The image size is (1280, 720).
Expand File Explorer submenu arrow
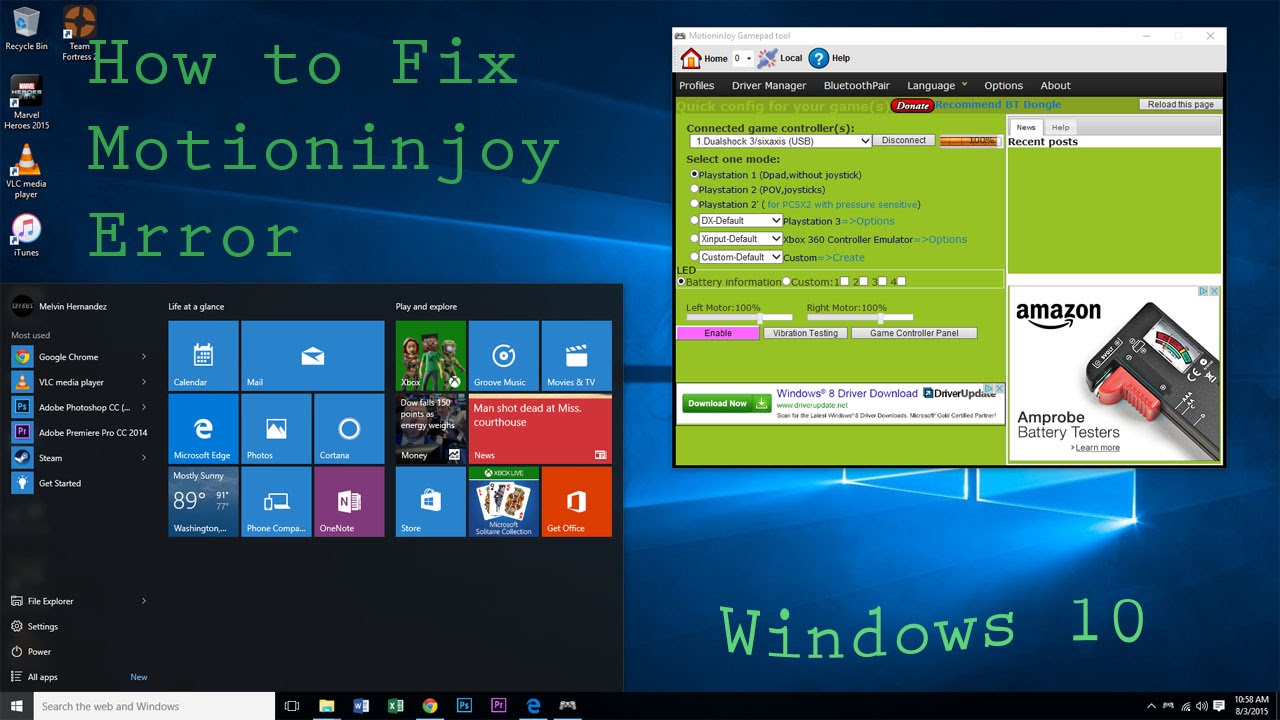144,601
